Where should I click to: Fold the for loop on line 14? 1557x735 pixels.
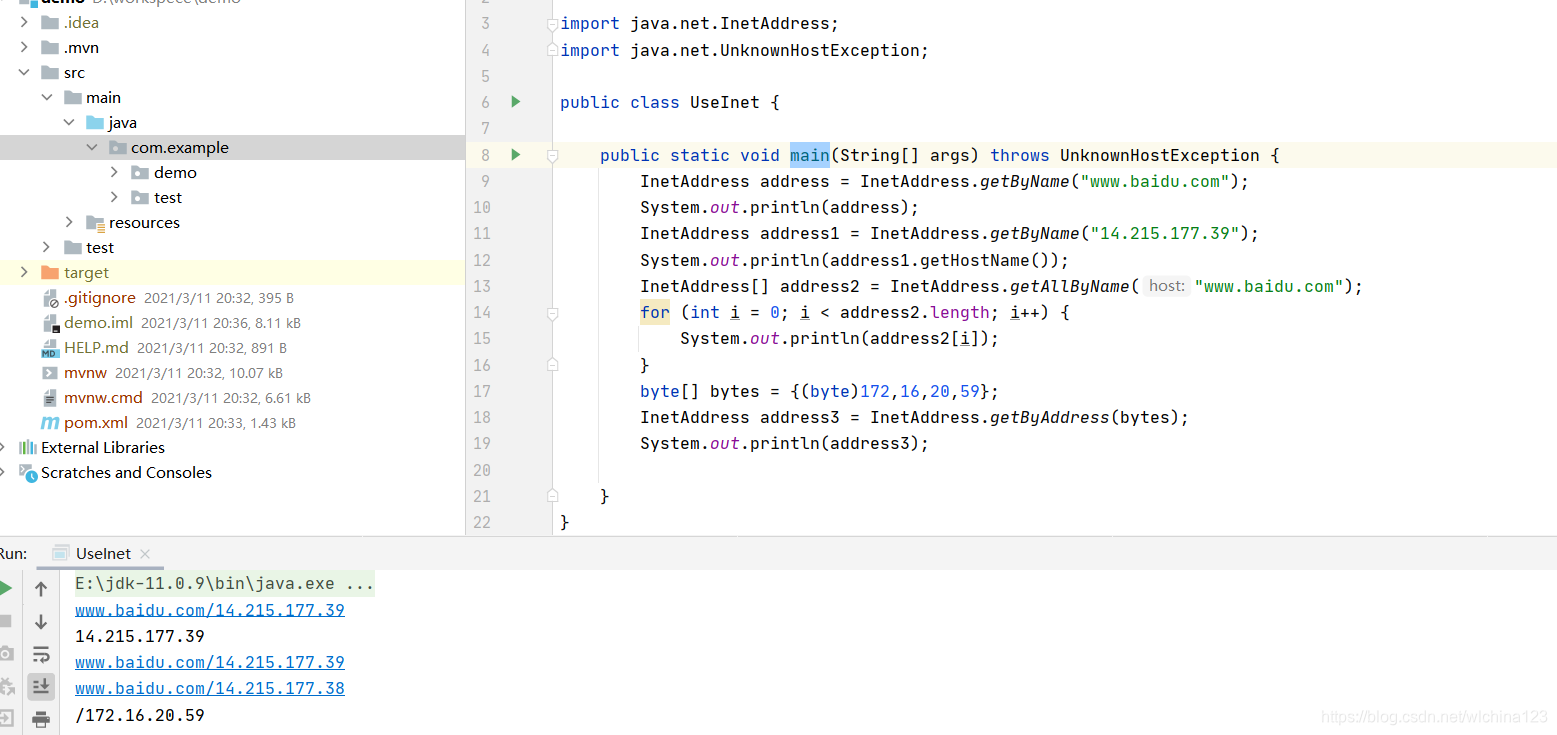click(x=551, y=313)
